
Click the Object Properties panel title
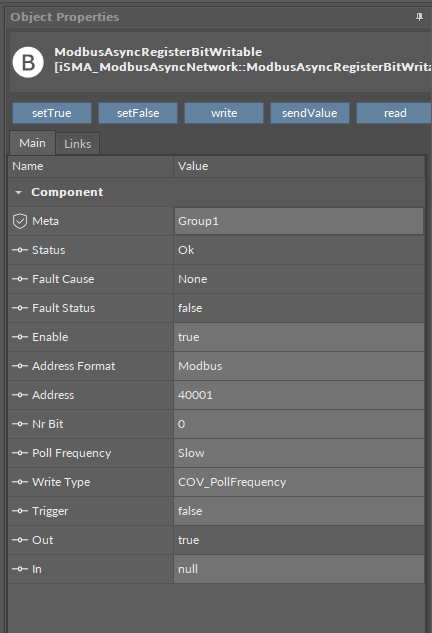point(65,17)
